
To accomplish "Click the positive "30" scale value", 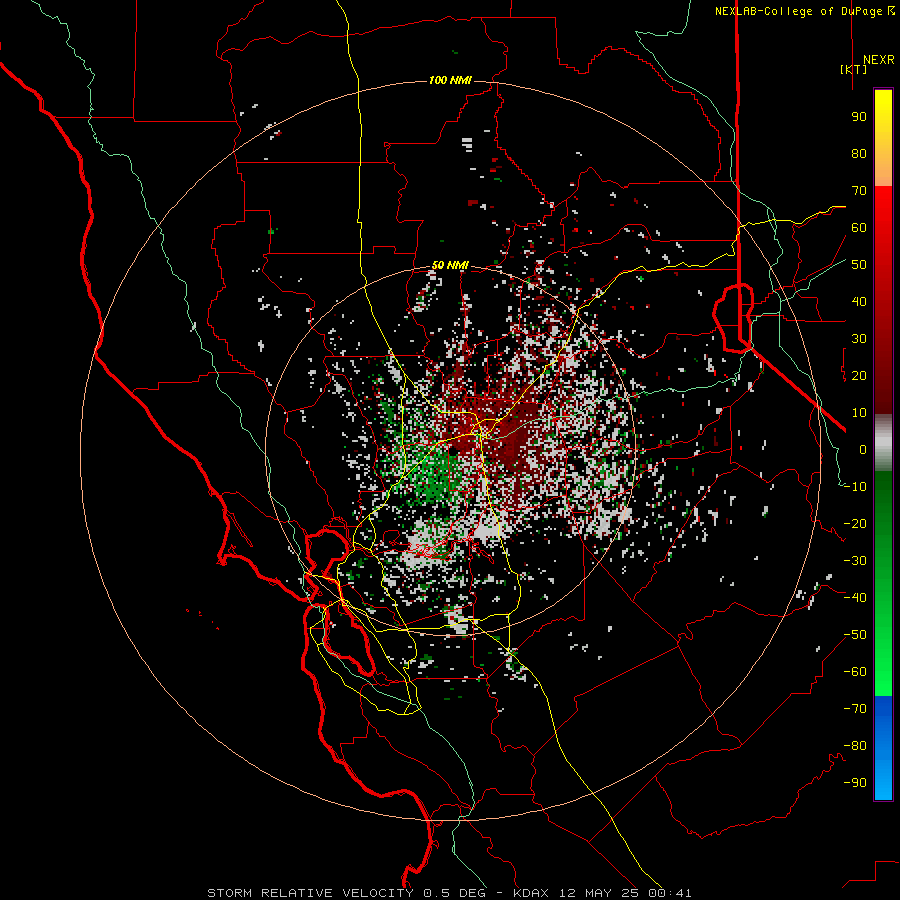I will [859, 339].
